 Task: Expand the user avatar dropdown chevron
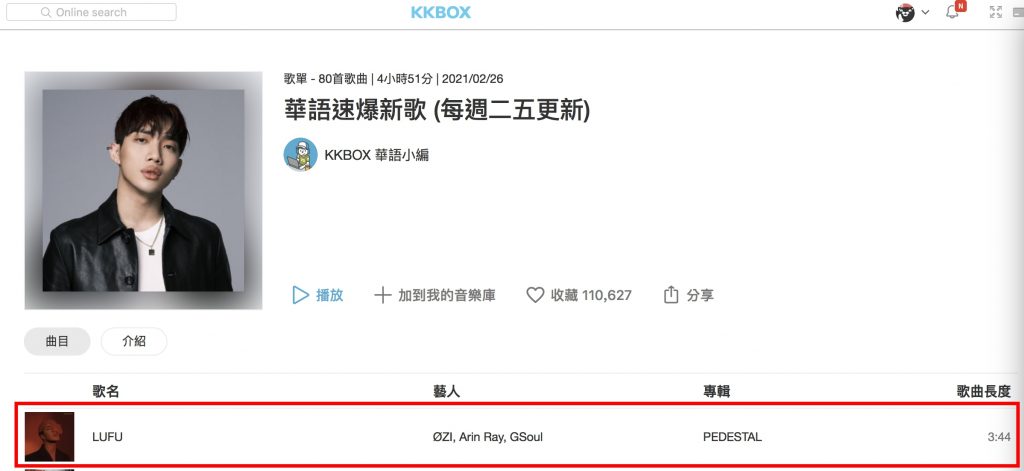(925, 12)
